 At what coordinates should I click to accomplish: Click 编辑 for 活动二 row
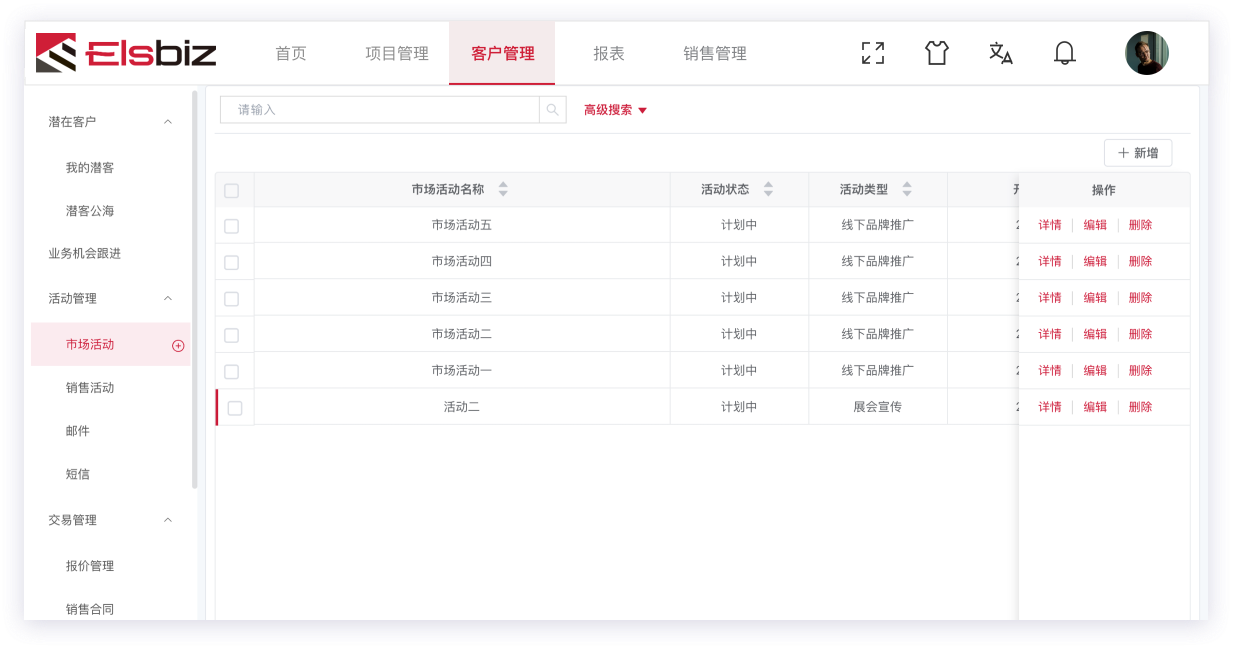click(1095, 407)
